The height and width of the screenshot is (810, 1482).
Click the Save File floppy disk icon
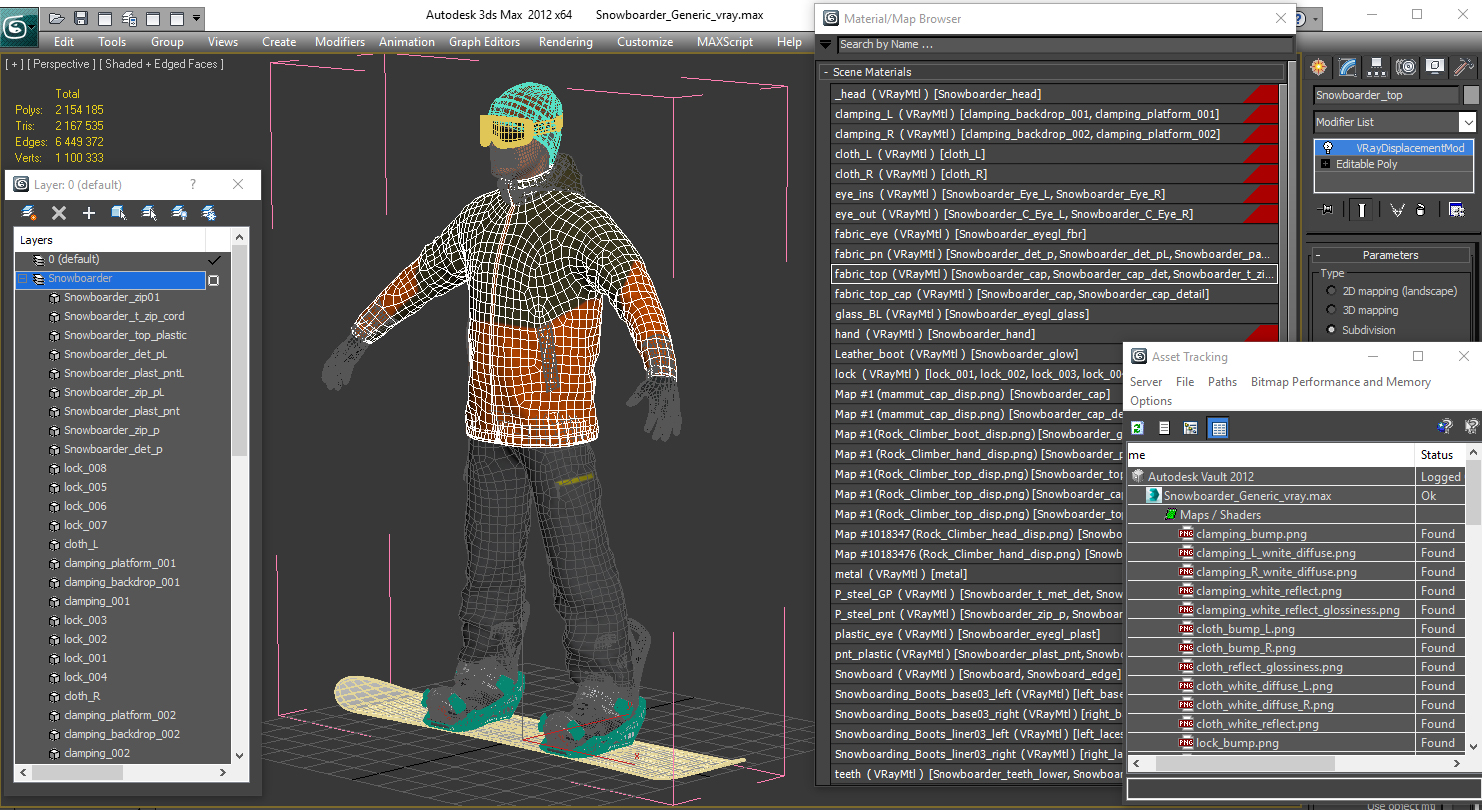[x=81, y=18]
